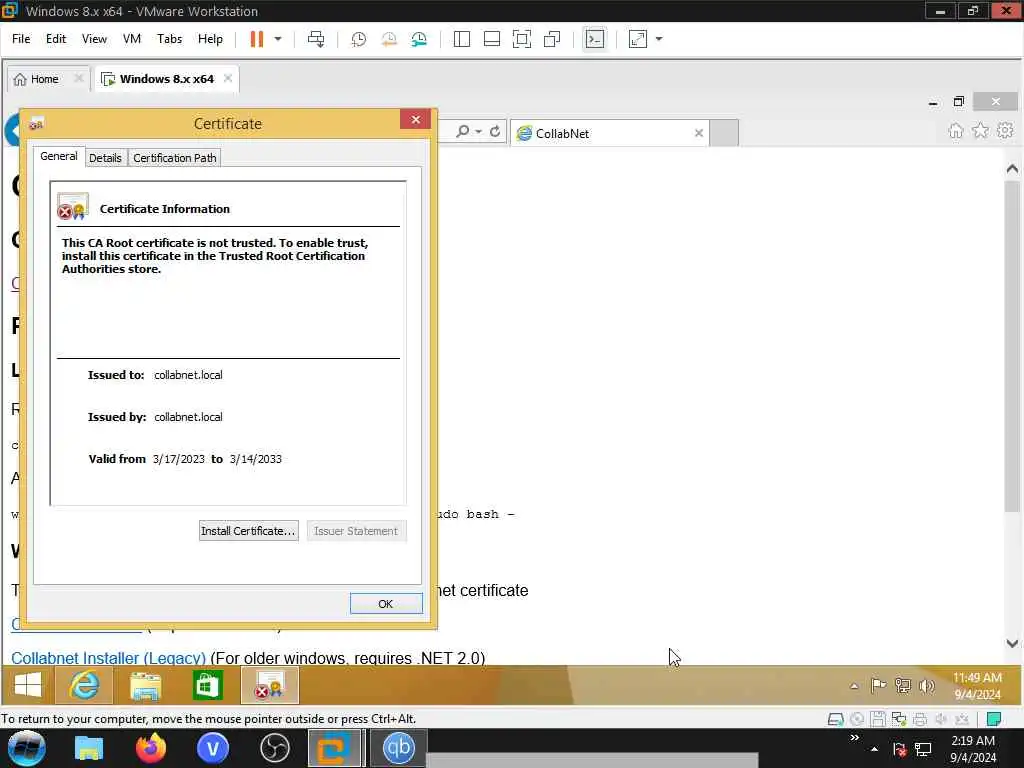The height and width of the screenshot is (768, 1024).
Task: Switch to the Certification Path tab
Action: pyautogui.click(x=174, y=158)
